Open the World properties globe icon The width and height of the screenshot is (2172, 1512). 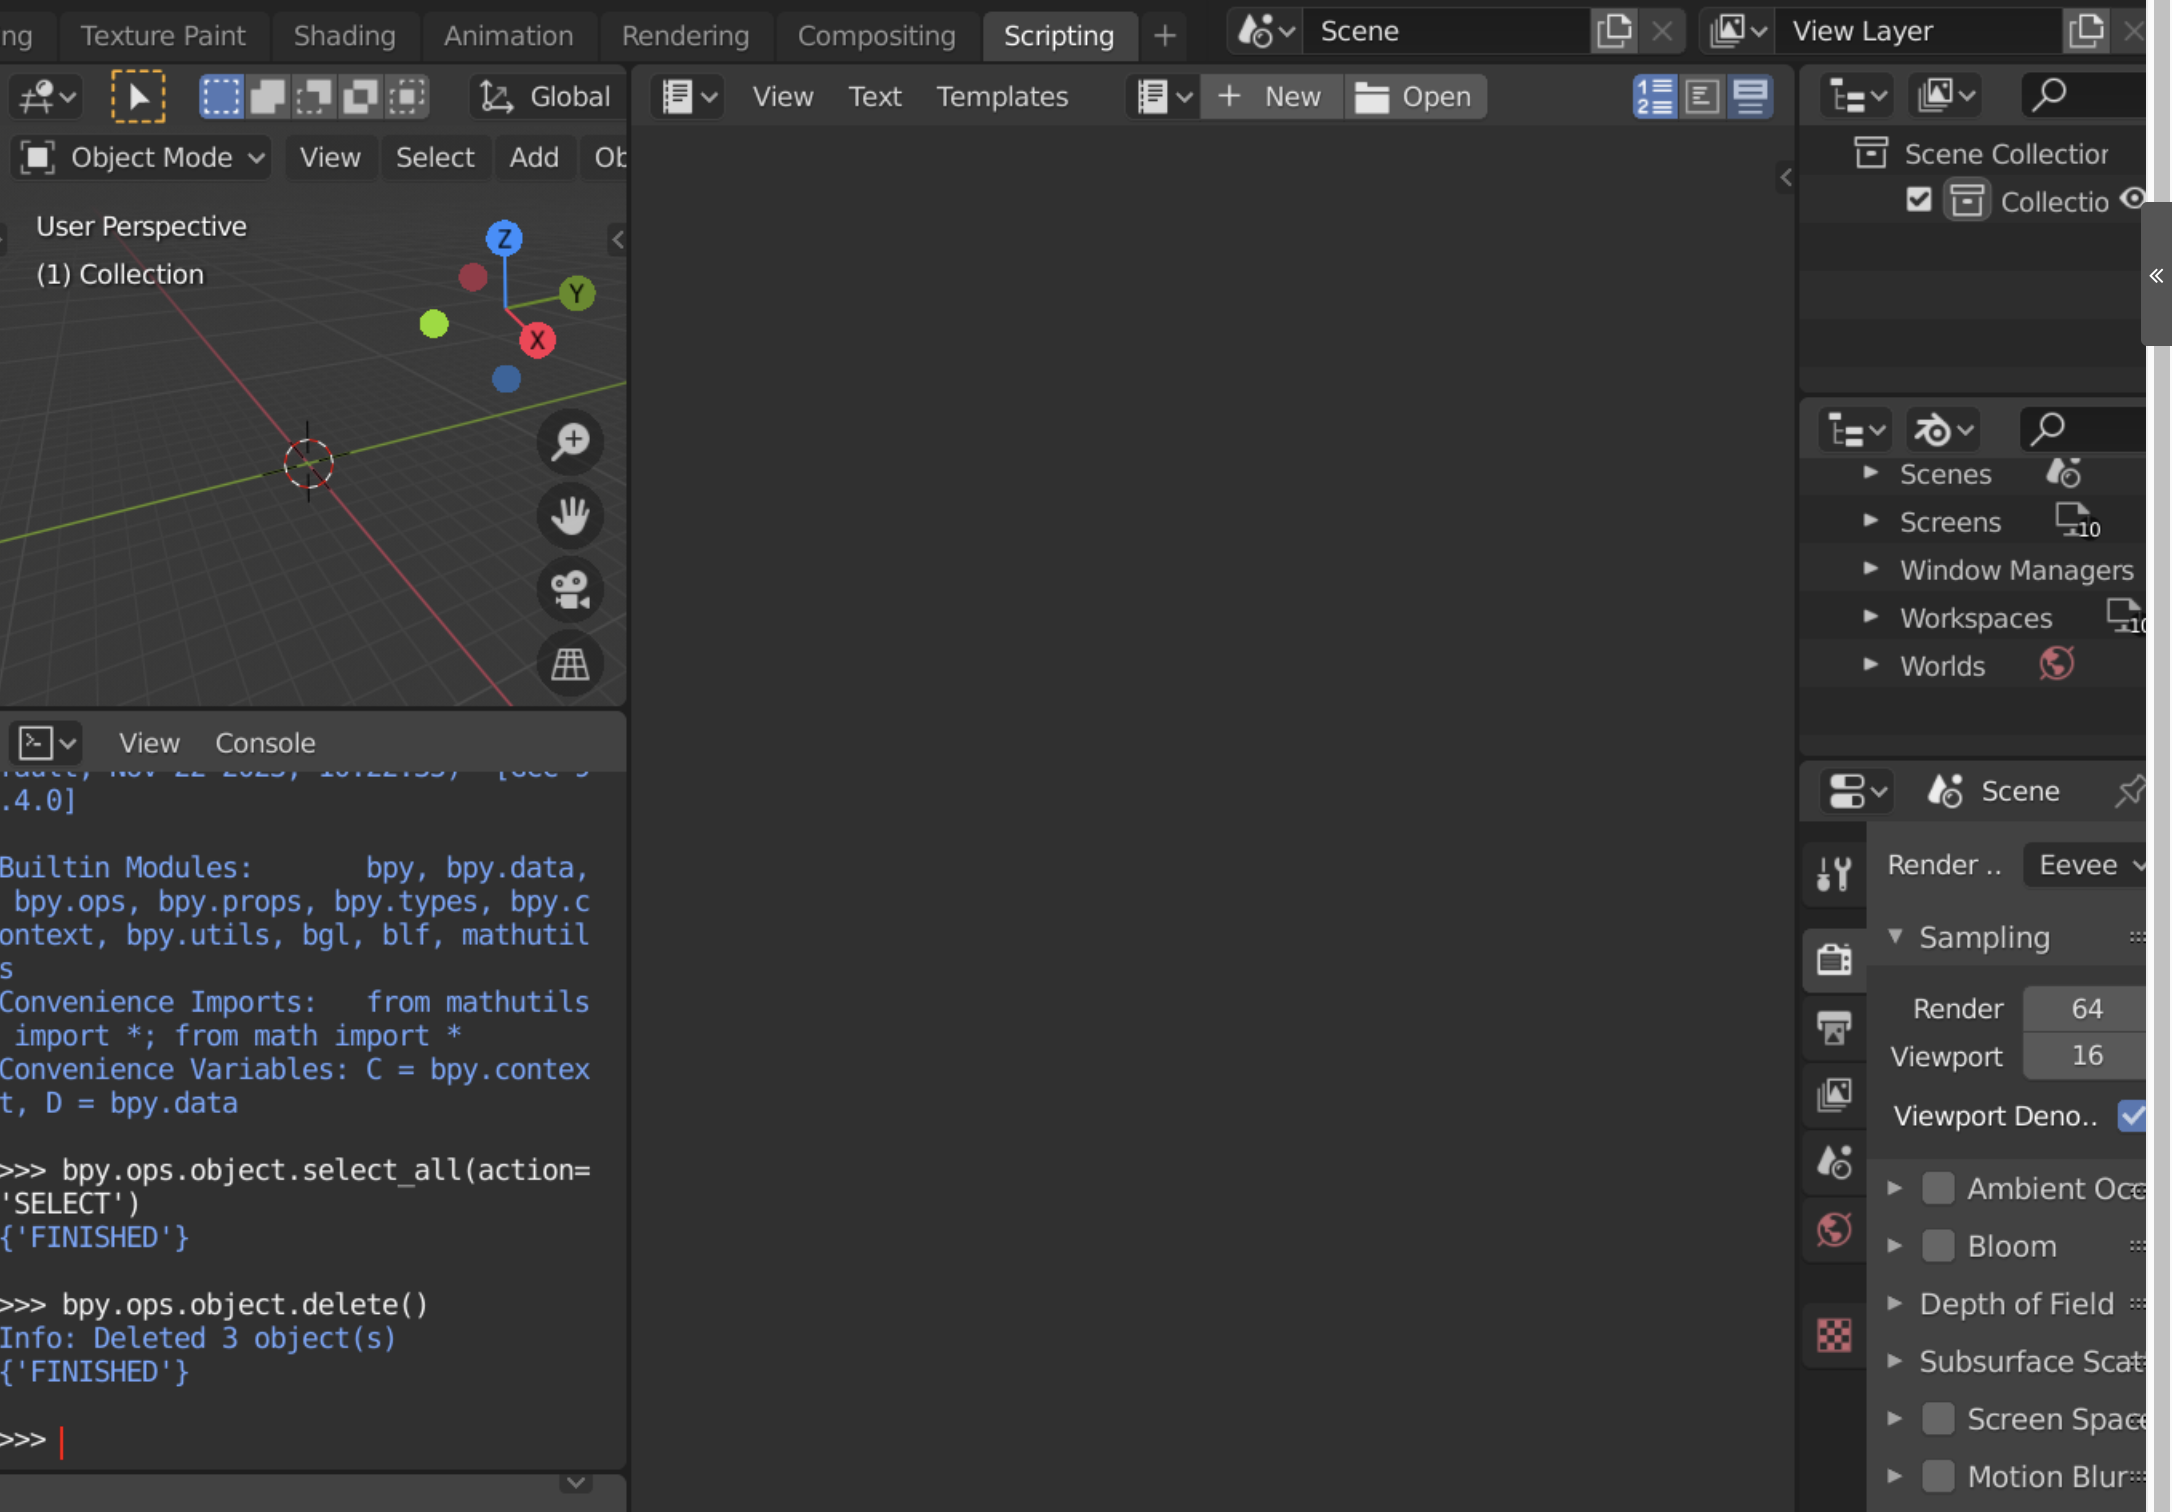[1833, 1229]
